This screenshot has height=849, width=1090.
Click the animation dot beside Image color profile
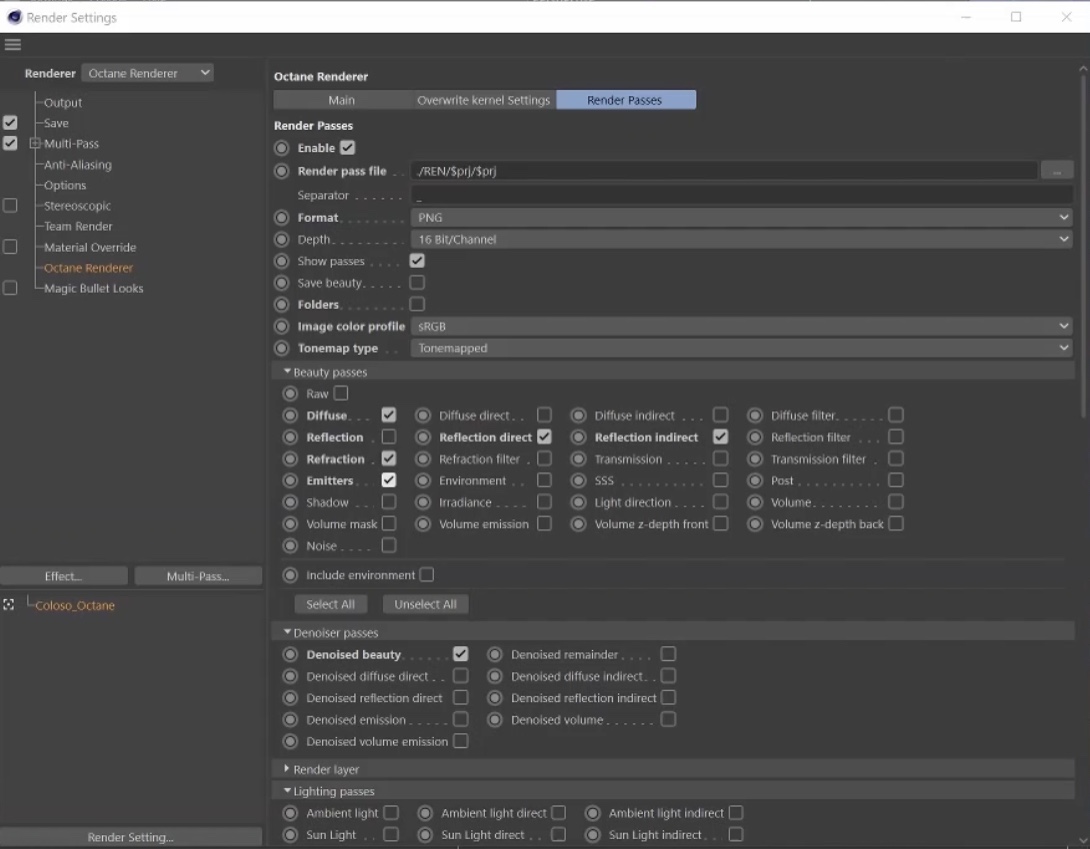pos(282,327)
